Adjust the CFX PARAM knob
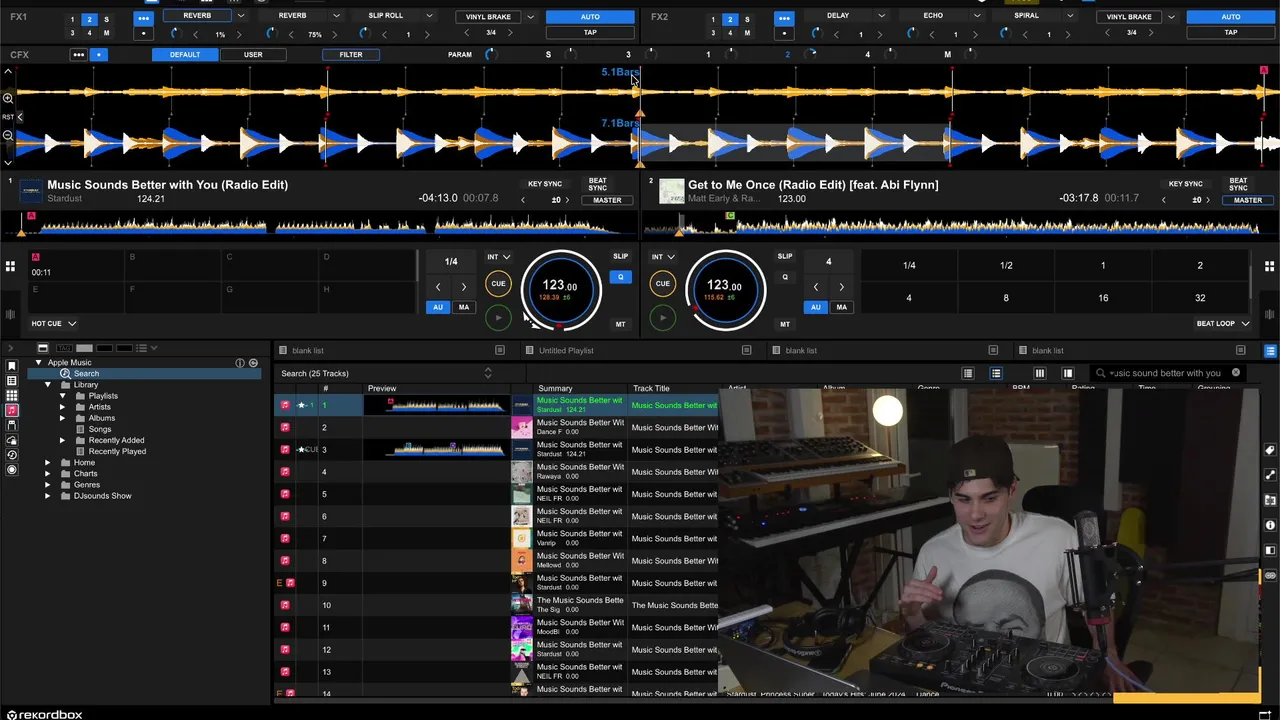The image size is (1280, 720). [490, 54]
